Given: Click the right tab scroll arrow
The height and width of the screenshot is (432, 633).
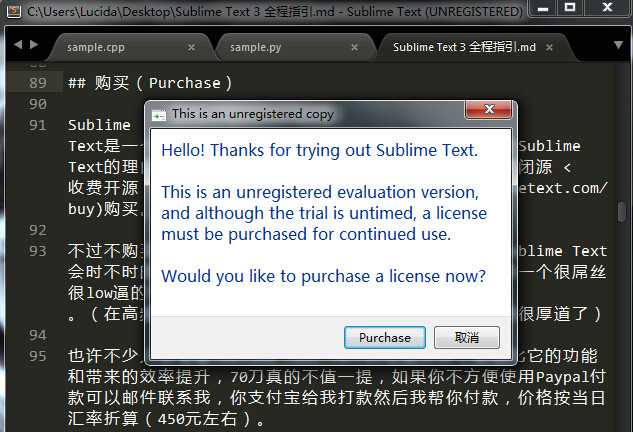Looking at the screenshot, I should [34, 44].
